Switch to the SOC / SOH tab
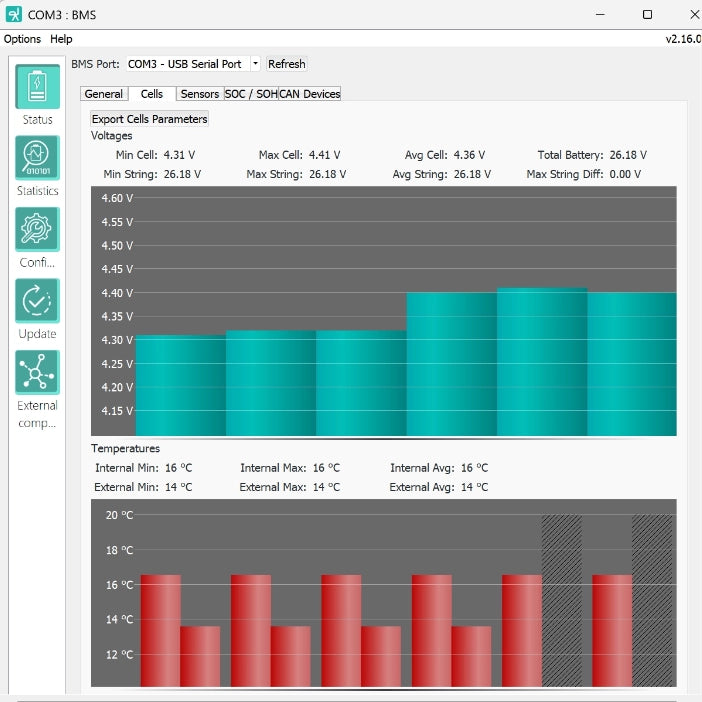The height and width of the screenshot is (702, 702). coord(250,94)
